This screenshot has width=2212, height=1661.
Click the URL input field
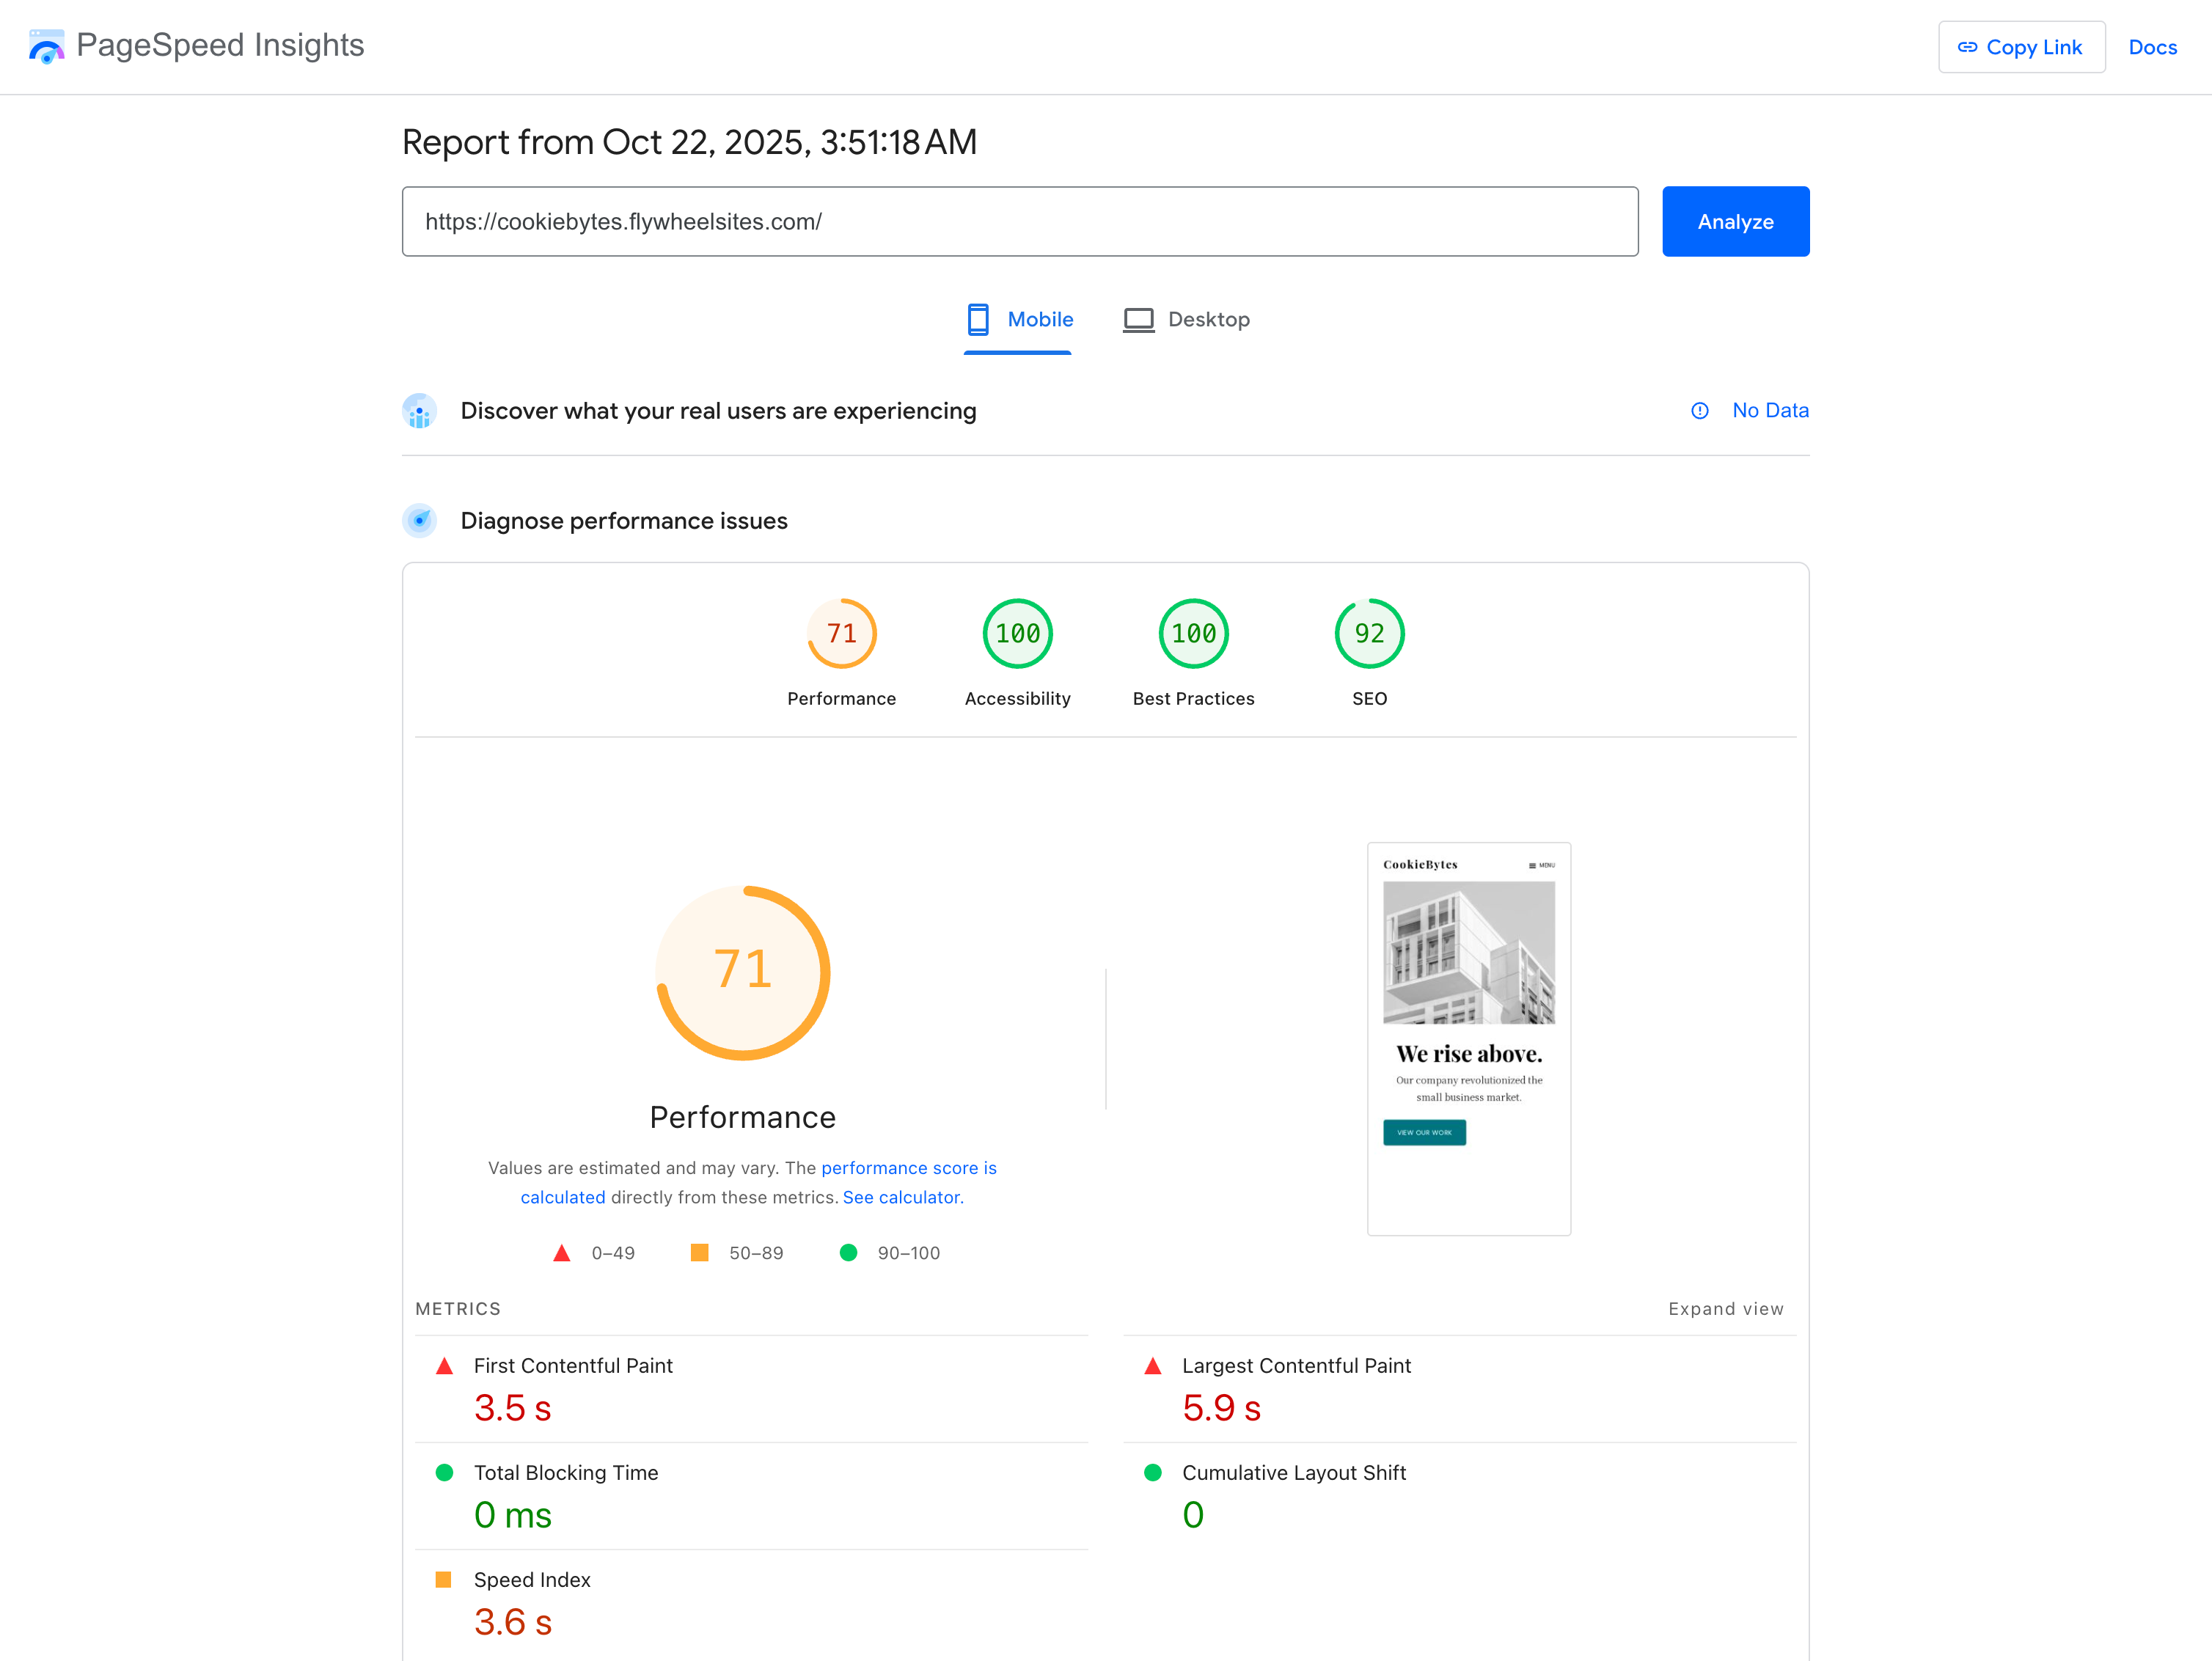click(1019, 221)
